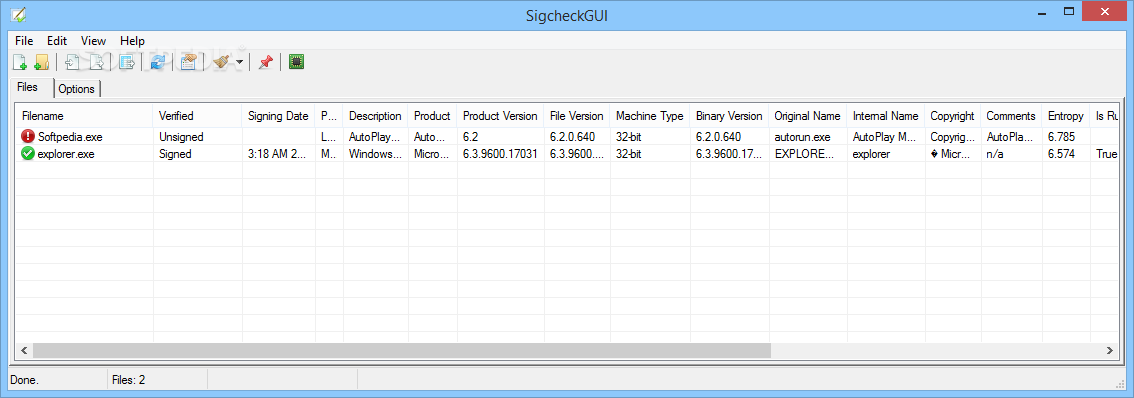The width and height of the screenshot is (1134, 398).
Task: Click the entropy value 6.574
Action: pyautogui.click(x=1061, y=153)
